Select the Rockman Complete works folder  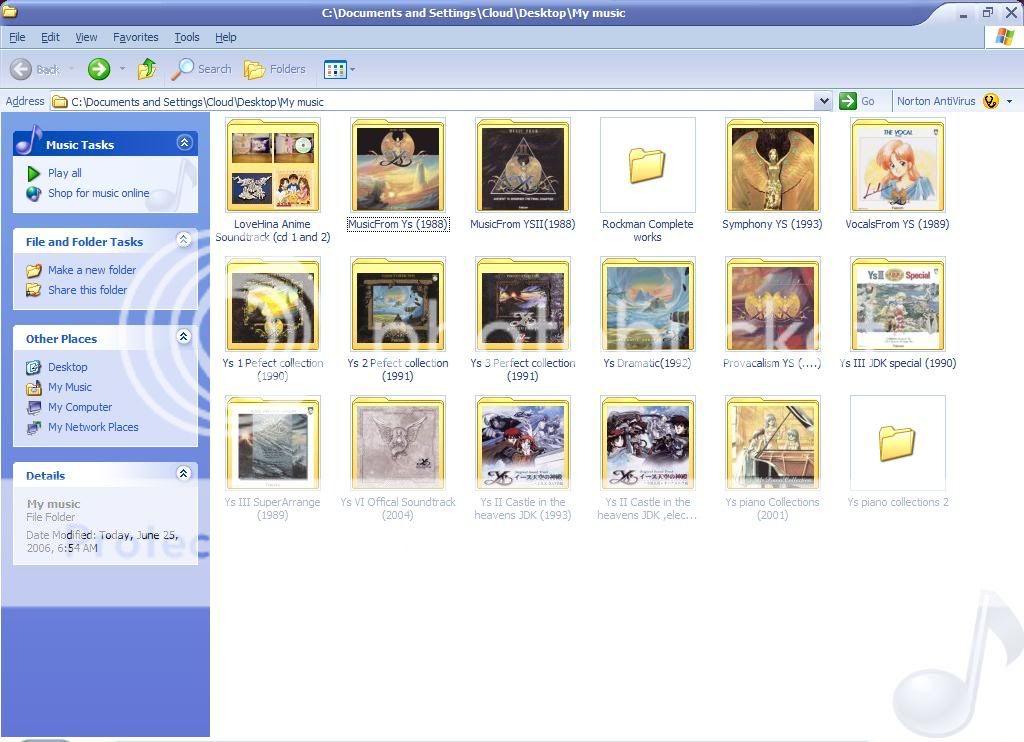pyautogui.click(x=647, y=166)
